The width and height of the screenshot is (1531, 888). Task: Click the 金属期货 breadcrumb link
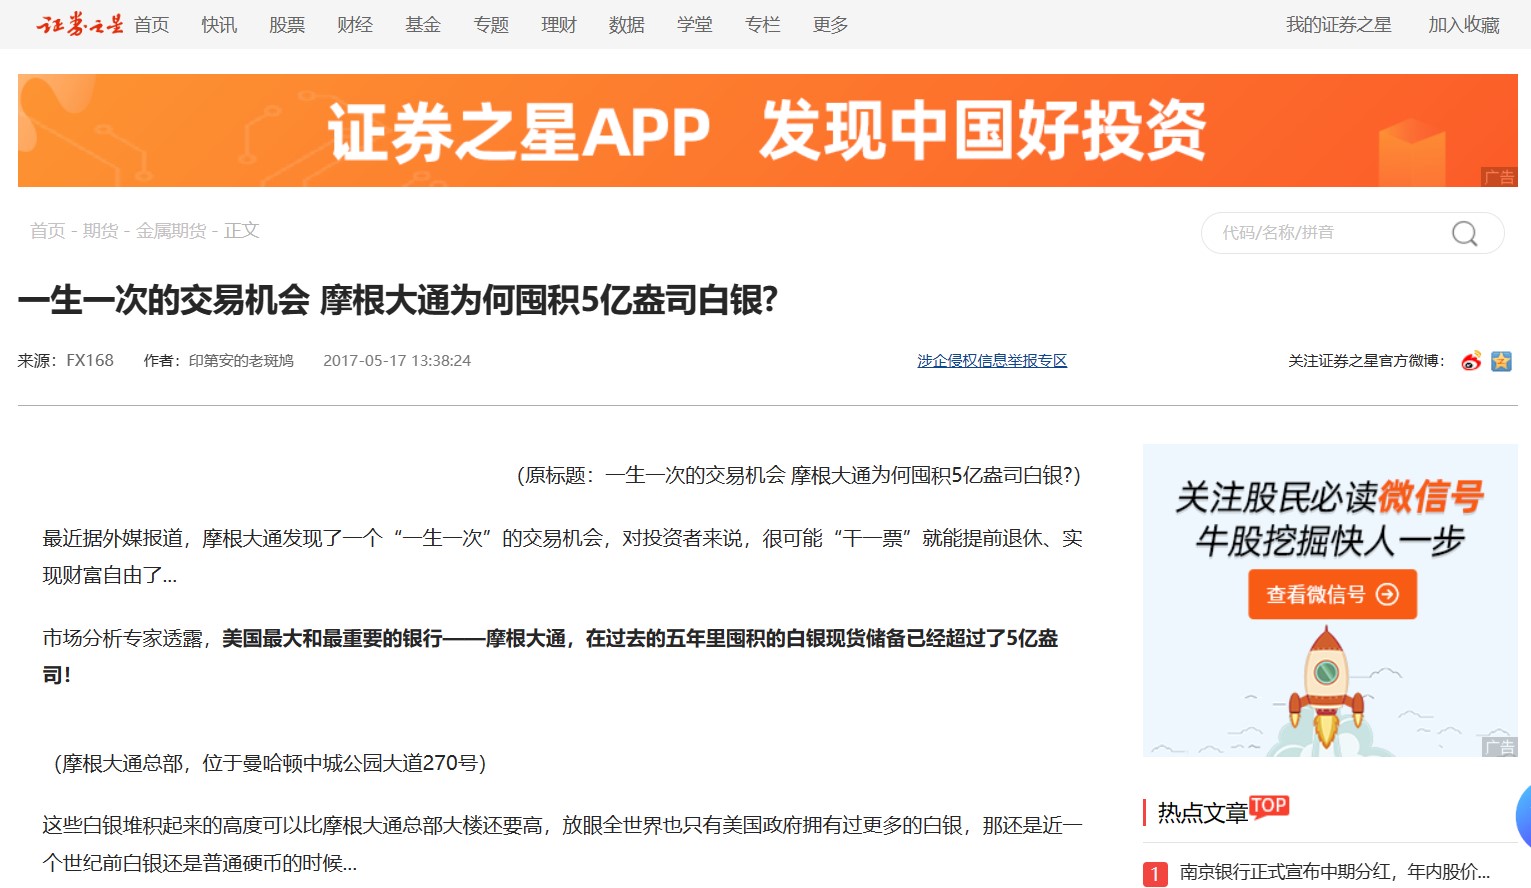[171, 231]
